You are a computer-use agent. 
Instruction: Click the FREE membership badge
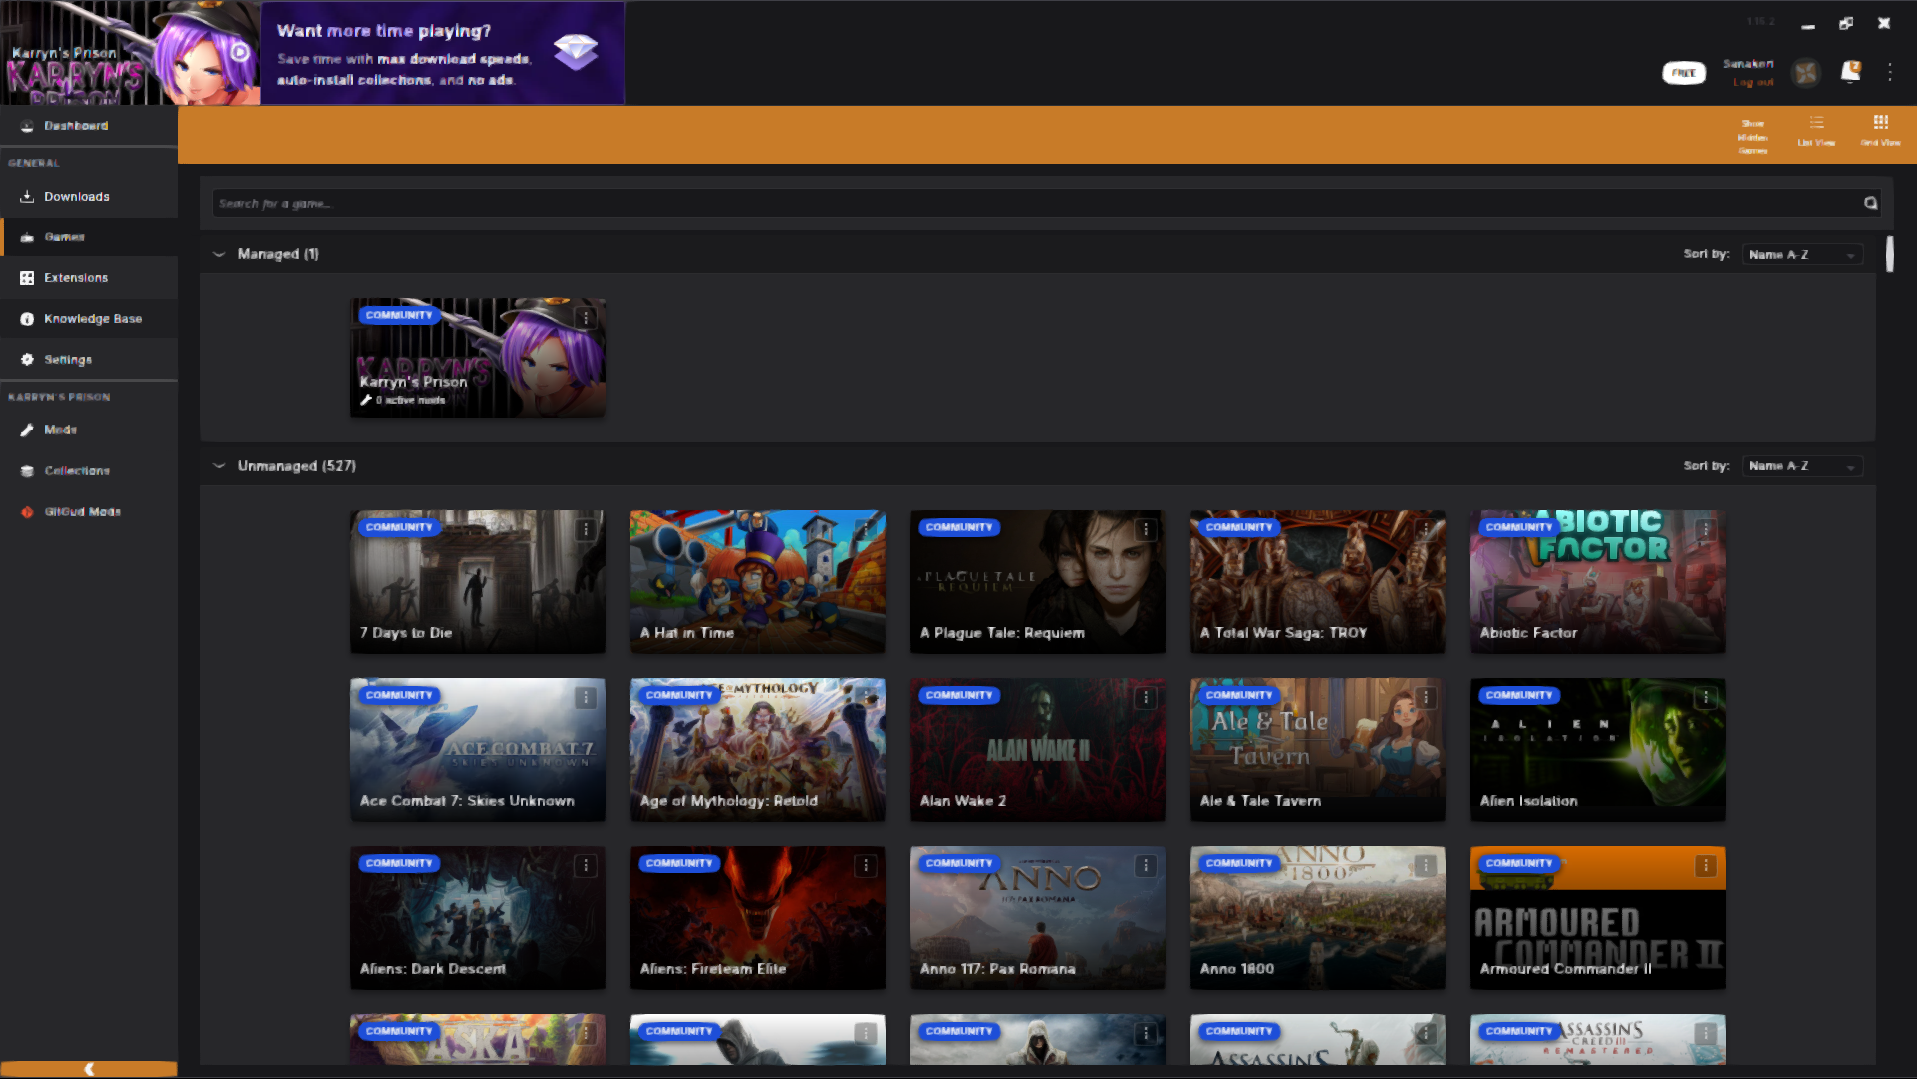[1684, 73]
